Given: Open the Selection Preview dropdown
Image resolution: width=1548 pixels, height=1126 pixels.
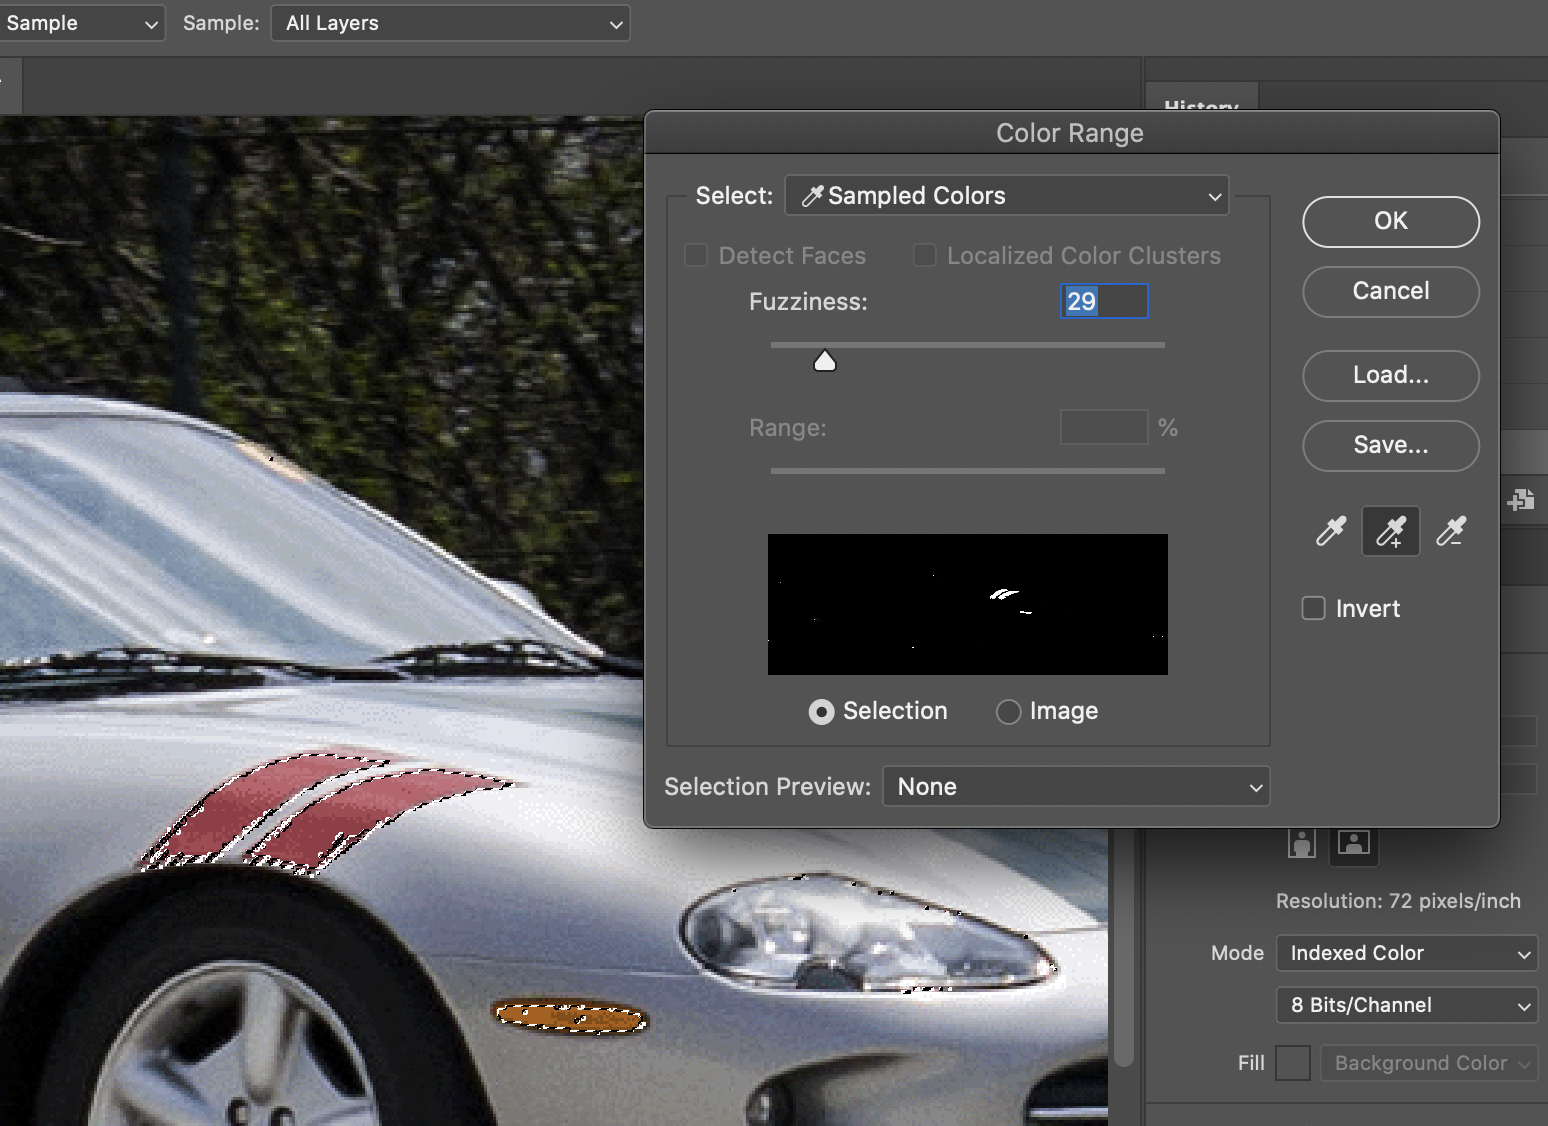Looking at the screenshot, I should tap(1076, 787).
